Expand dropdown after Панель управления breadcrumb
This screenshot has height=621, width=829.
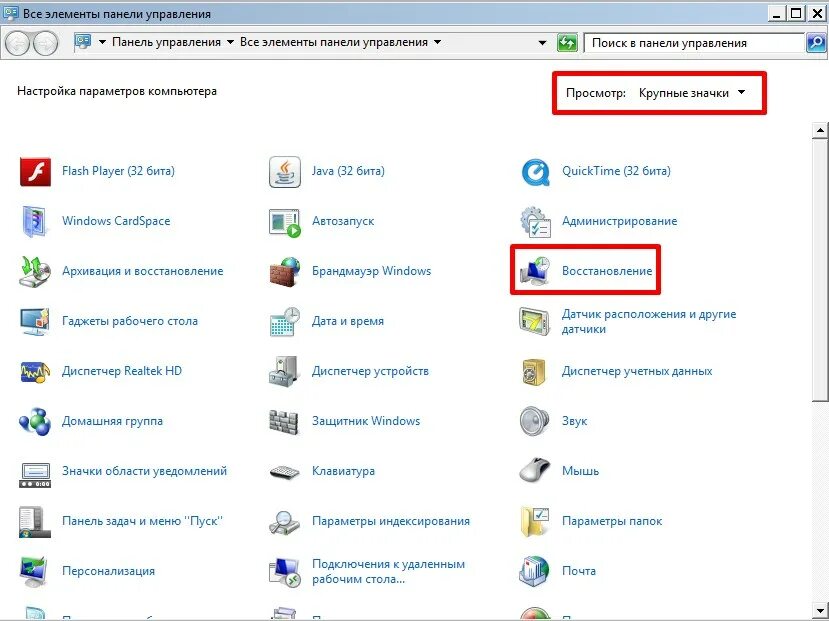231,42
